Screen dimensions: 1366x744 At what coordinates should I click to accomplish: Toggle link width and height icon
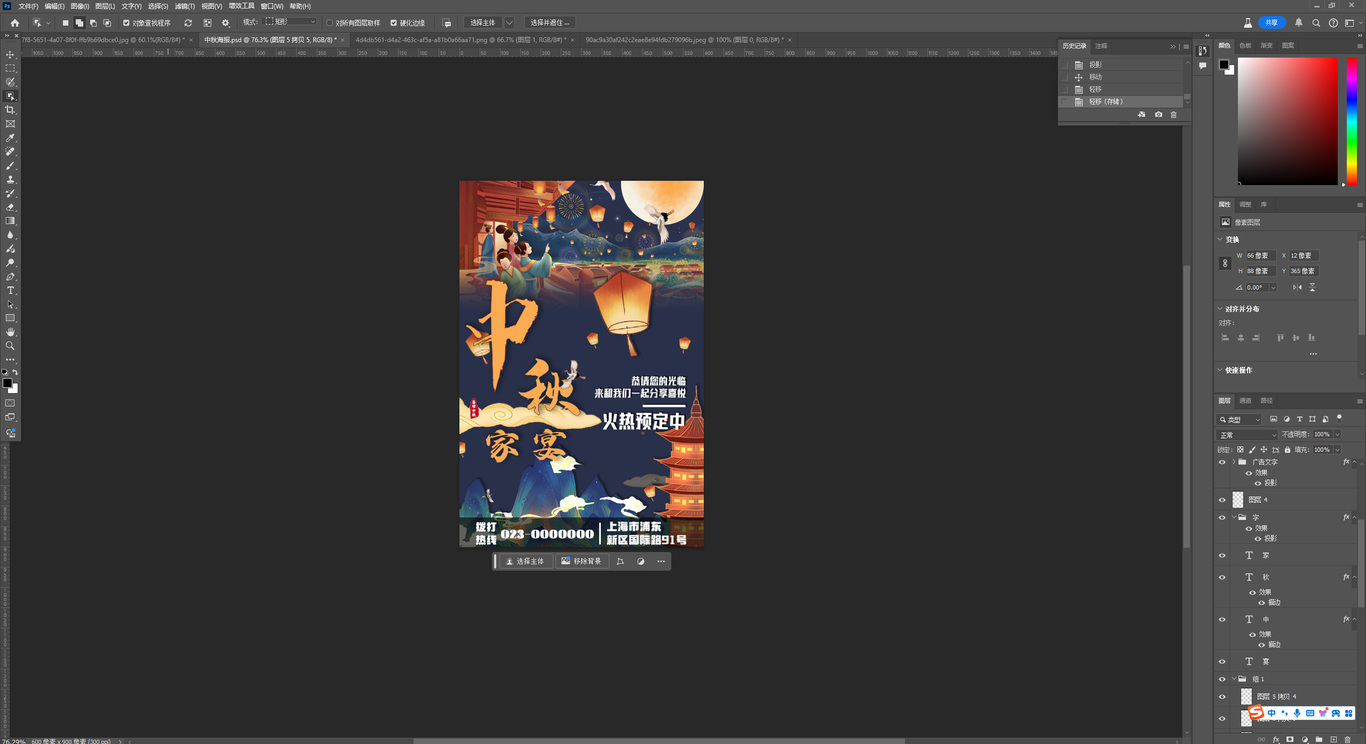point(1225,263)
